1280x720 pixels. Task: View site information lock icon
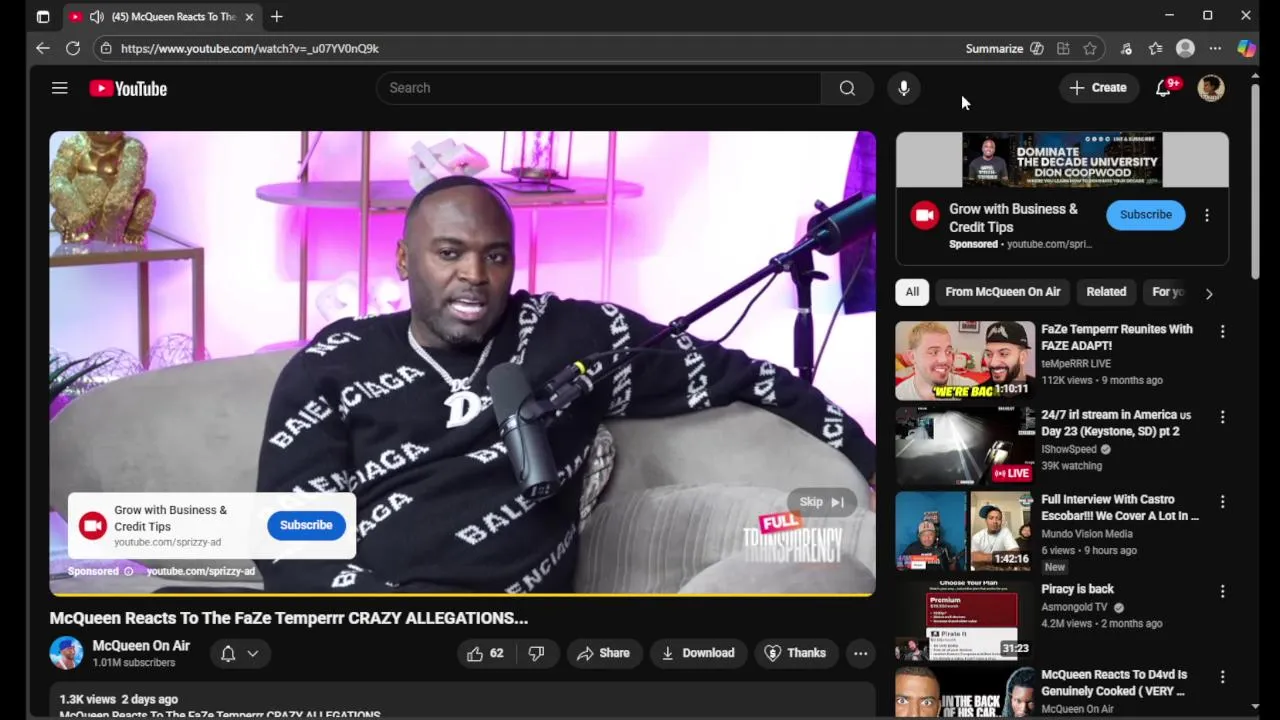(x=106, y=48)
